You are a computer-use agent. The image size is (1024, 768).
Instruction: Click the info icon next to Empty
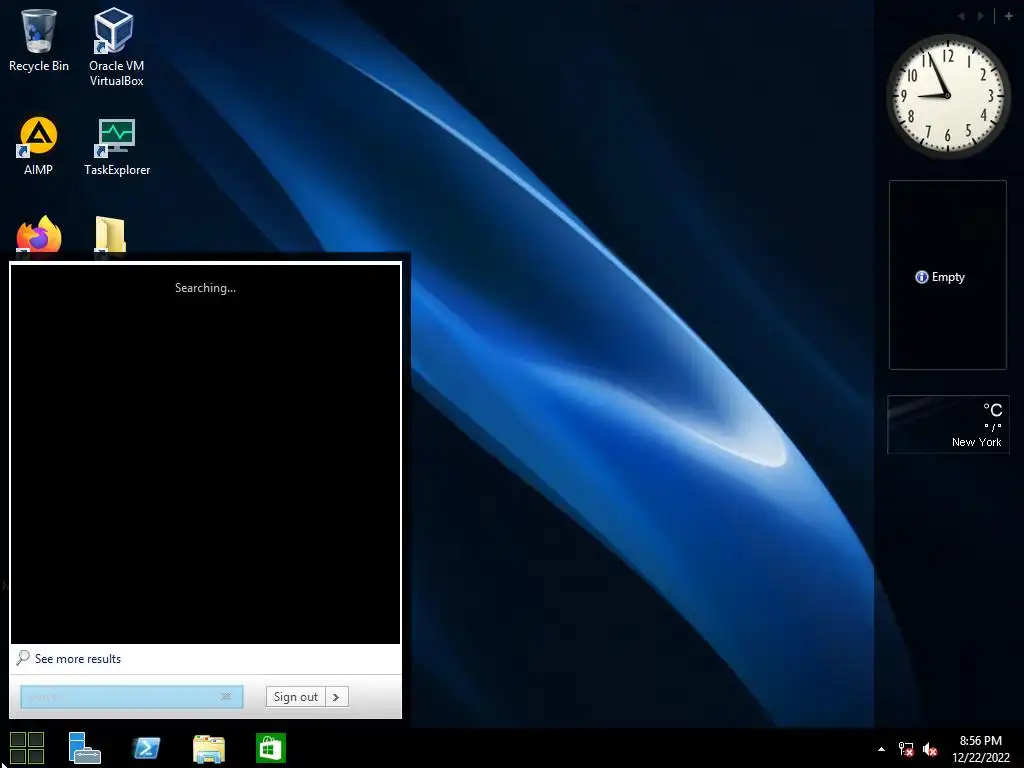pyautogui.click(x=921, y=277)
